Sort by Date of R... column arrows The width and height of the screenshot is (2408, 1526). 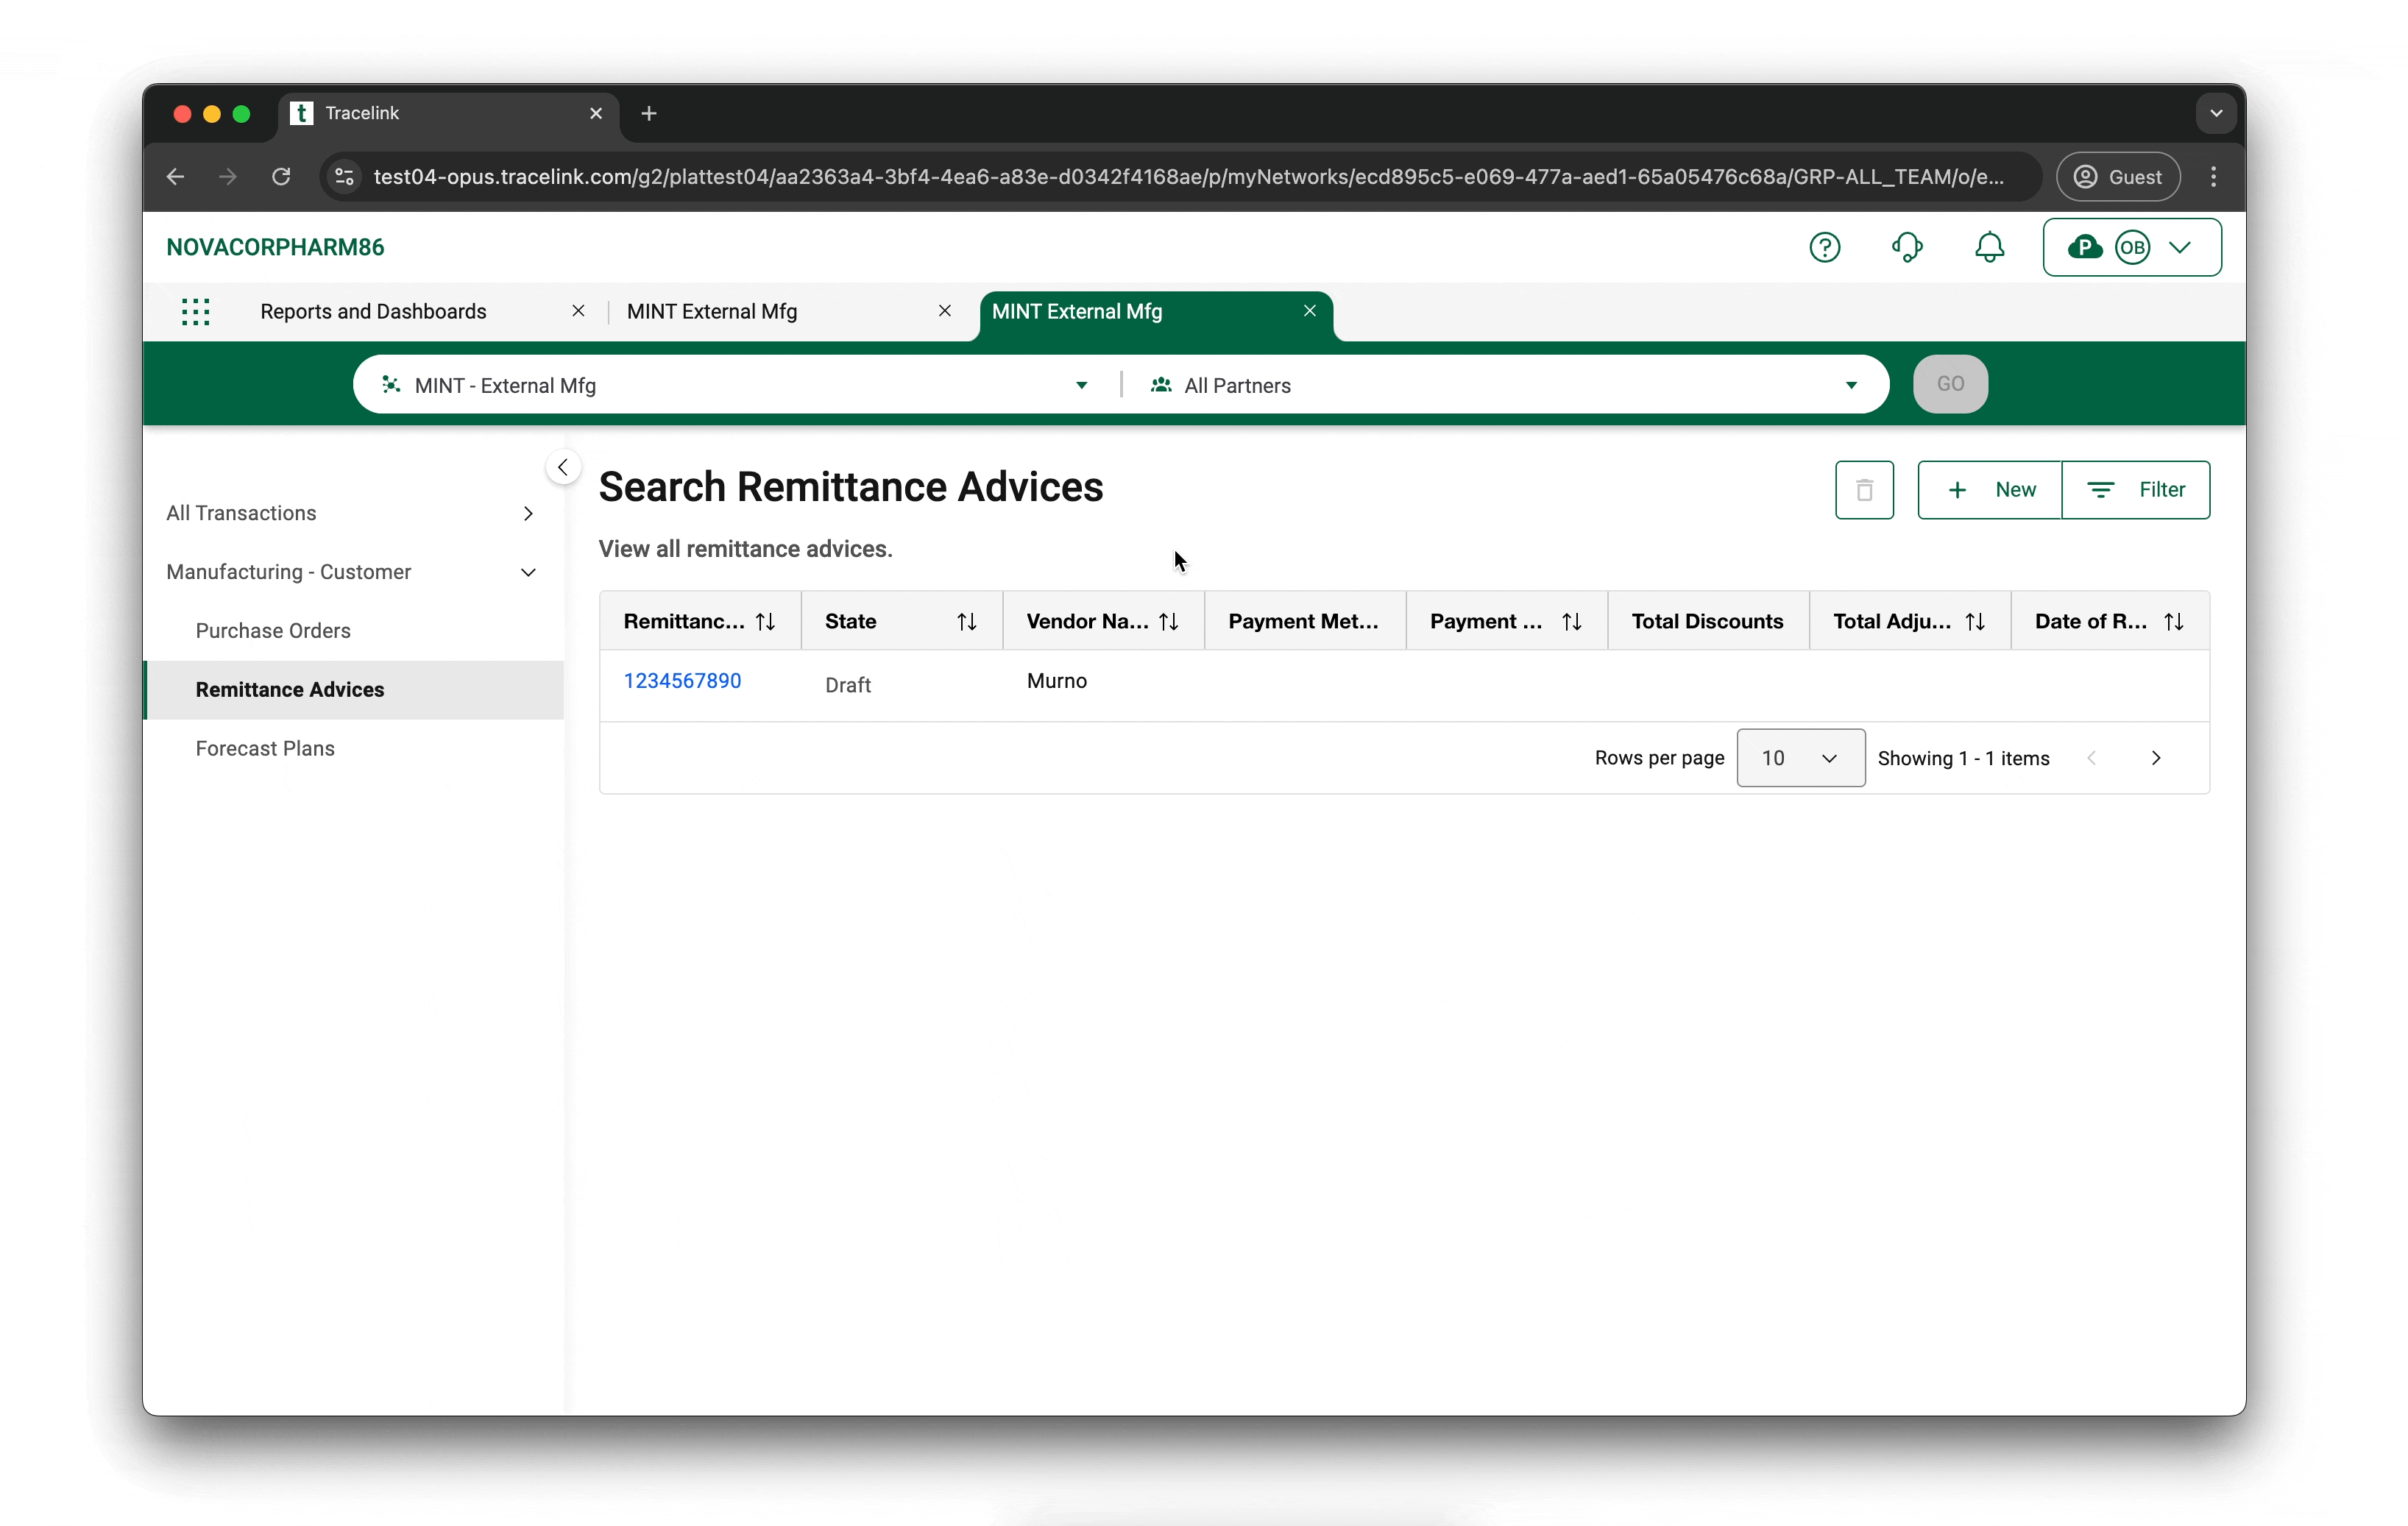[x=2173, y=622]
